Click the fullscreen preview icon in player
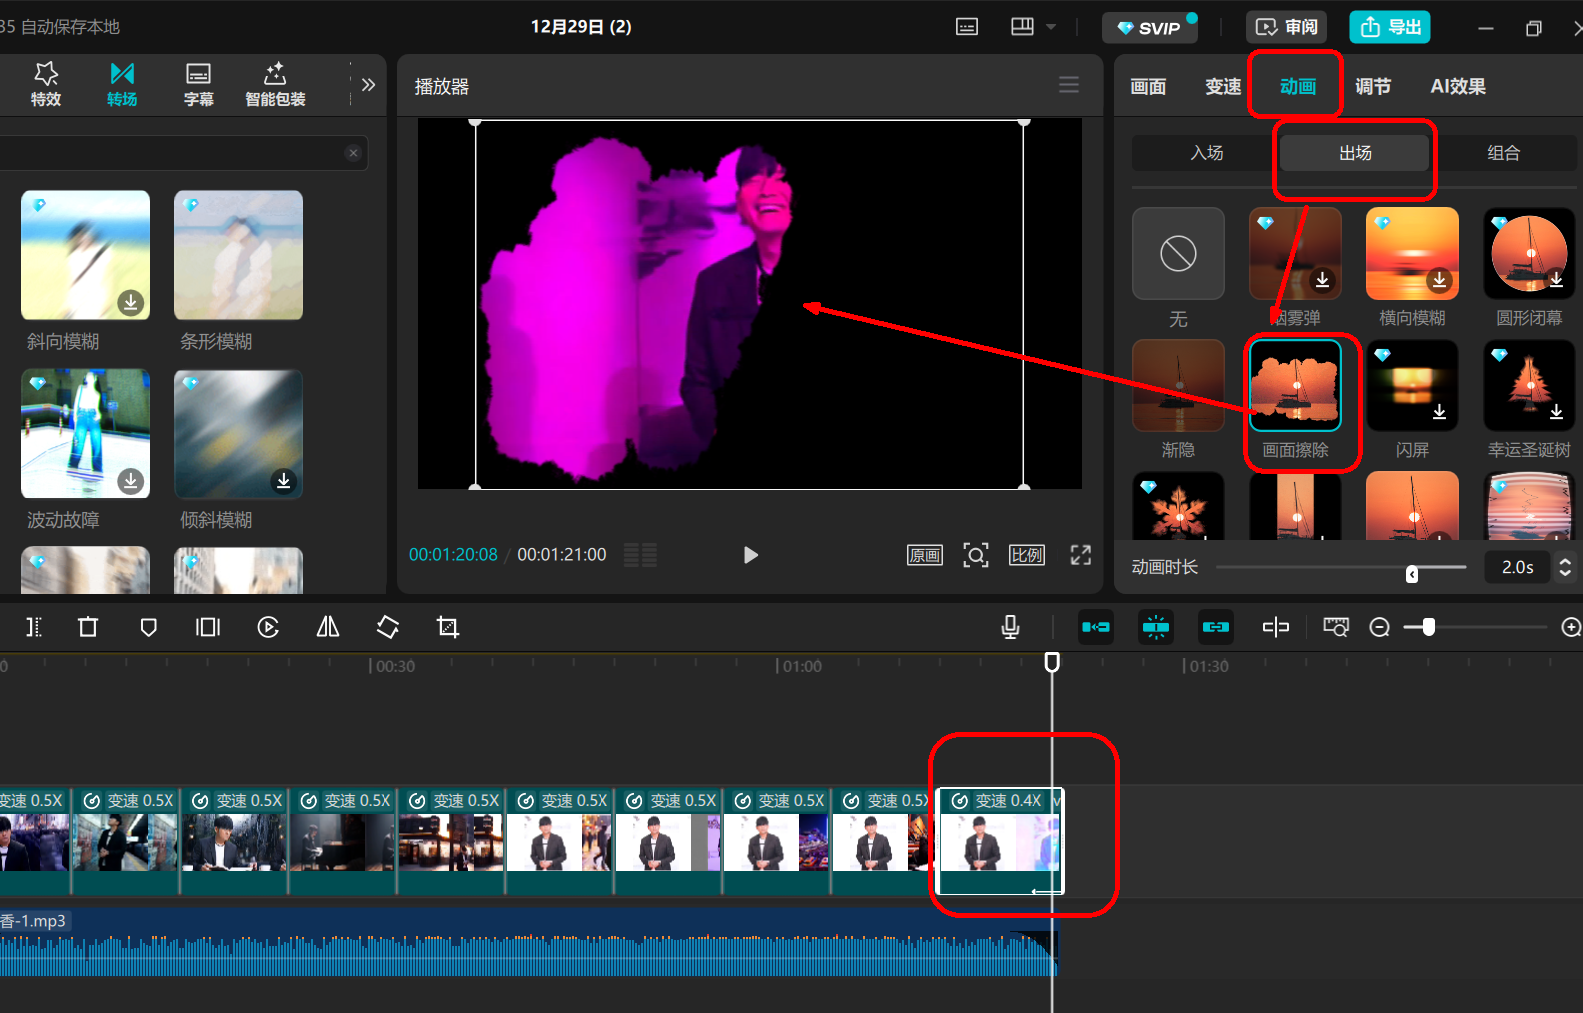Image resolution: width=1583 pixels, height=1013 pixels. [1081, 555]
